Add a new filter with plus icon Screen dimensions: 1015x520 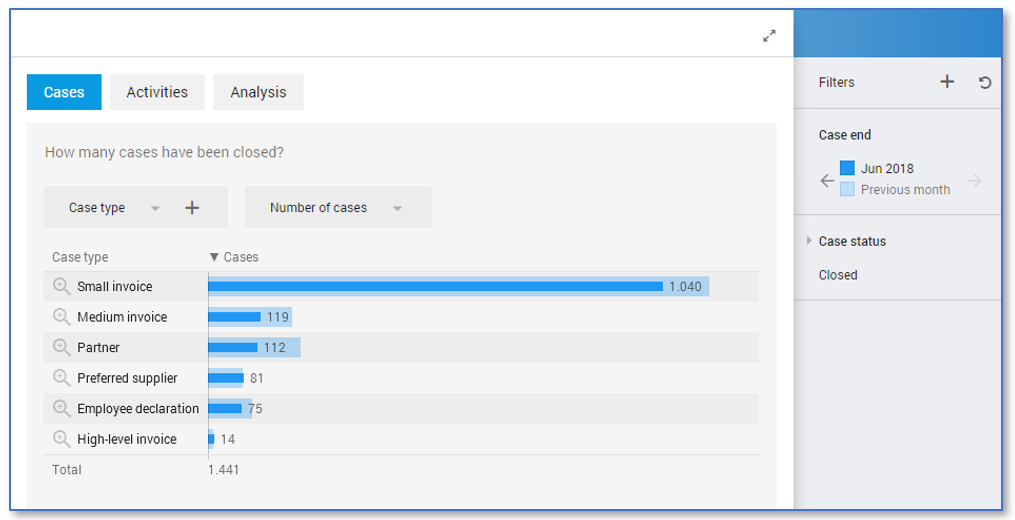pyautogui.click(x=947, y=82)
